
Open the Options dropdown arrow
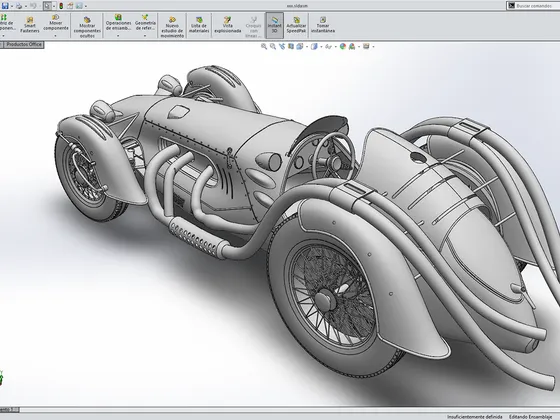tap(86, 6)
